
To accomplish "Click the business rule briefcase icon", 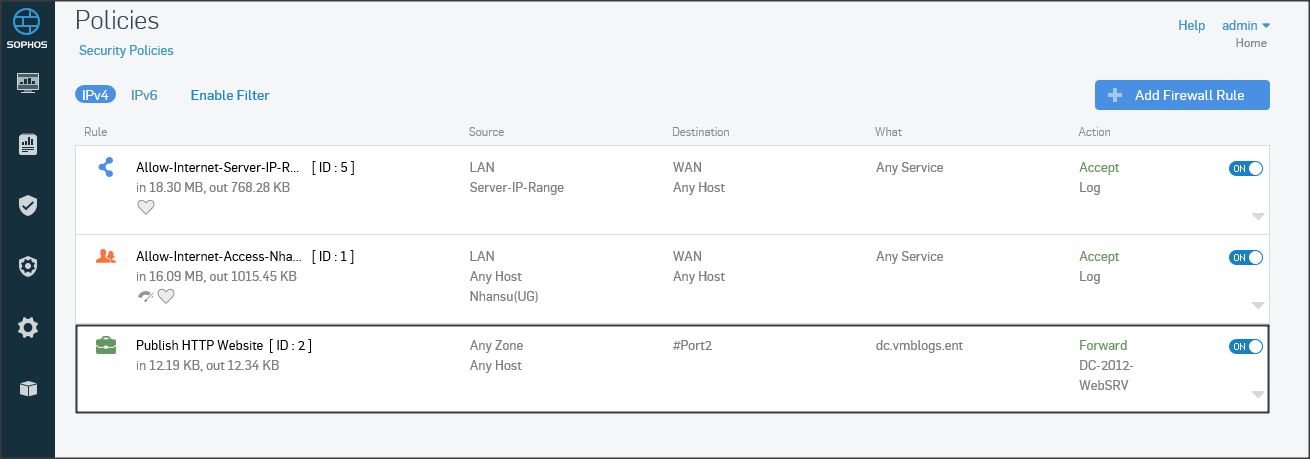I will 106,346.
